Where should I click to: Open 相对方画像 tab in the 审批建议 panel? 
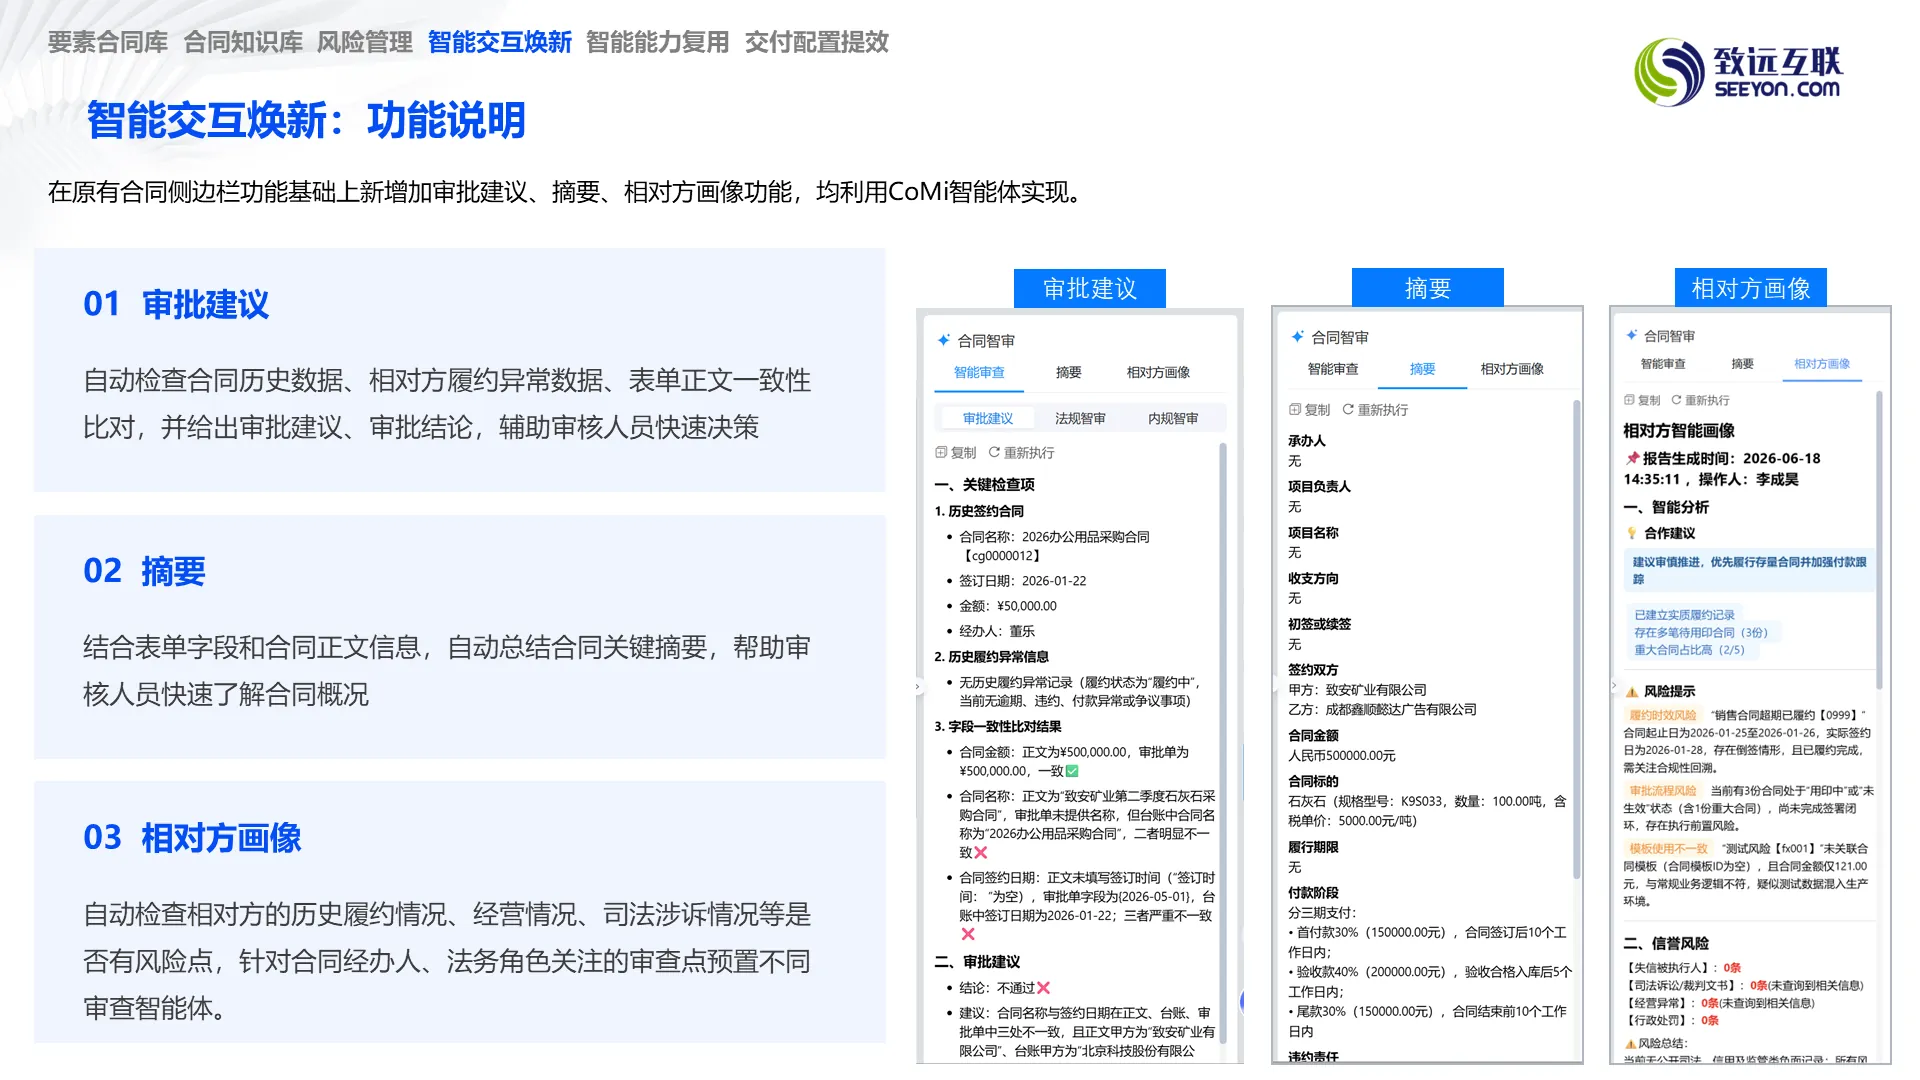(1158, 372)
